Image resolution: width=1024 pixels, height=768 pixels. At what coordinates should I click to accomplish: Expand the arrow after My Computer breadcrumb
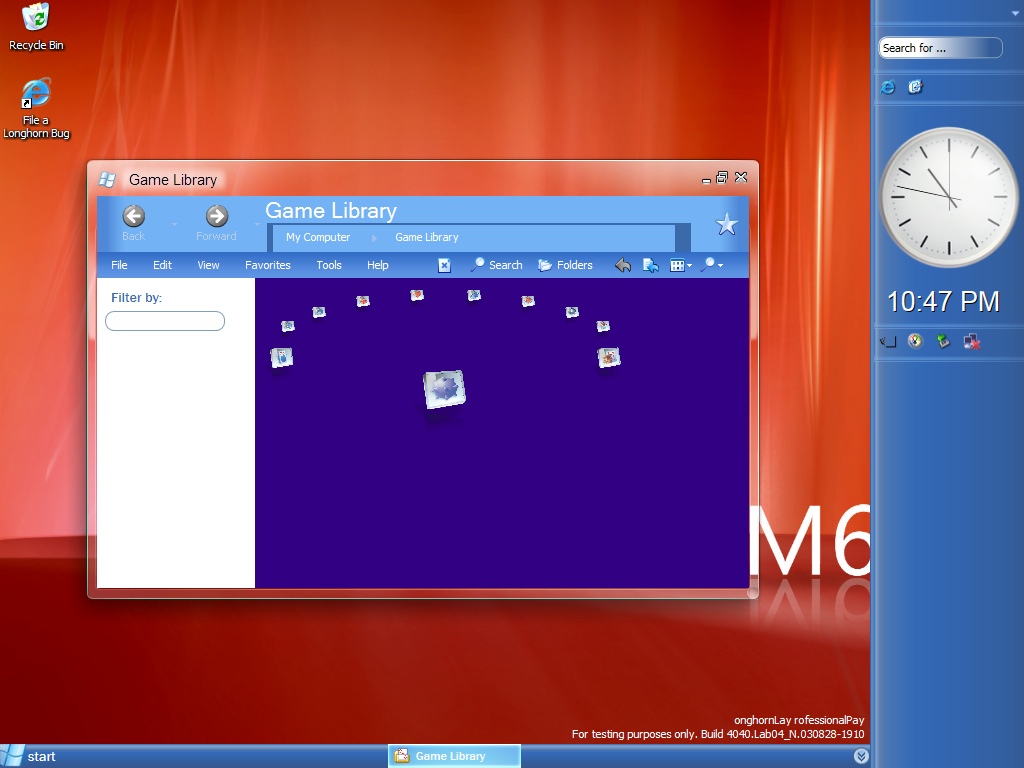[374, 238]
